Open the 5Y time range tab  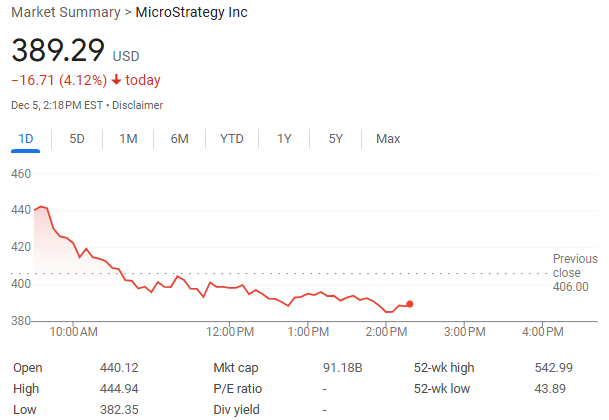click(x=336, y=139)
